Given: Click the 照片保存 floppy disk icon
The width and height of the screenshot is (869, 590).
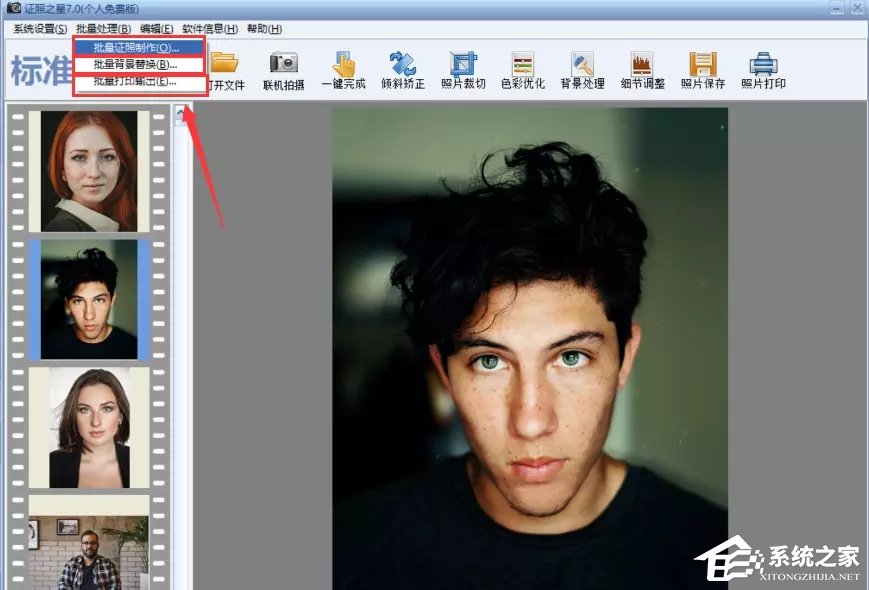Looking at the screenshot, I should pos(703,64).
